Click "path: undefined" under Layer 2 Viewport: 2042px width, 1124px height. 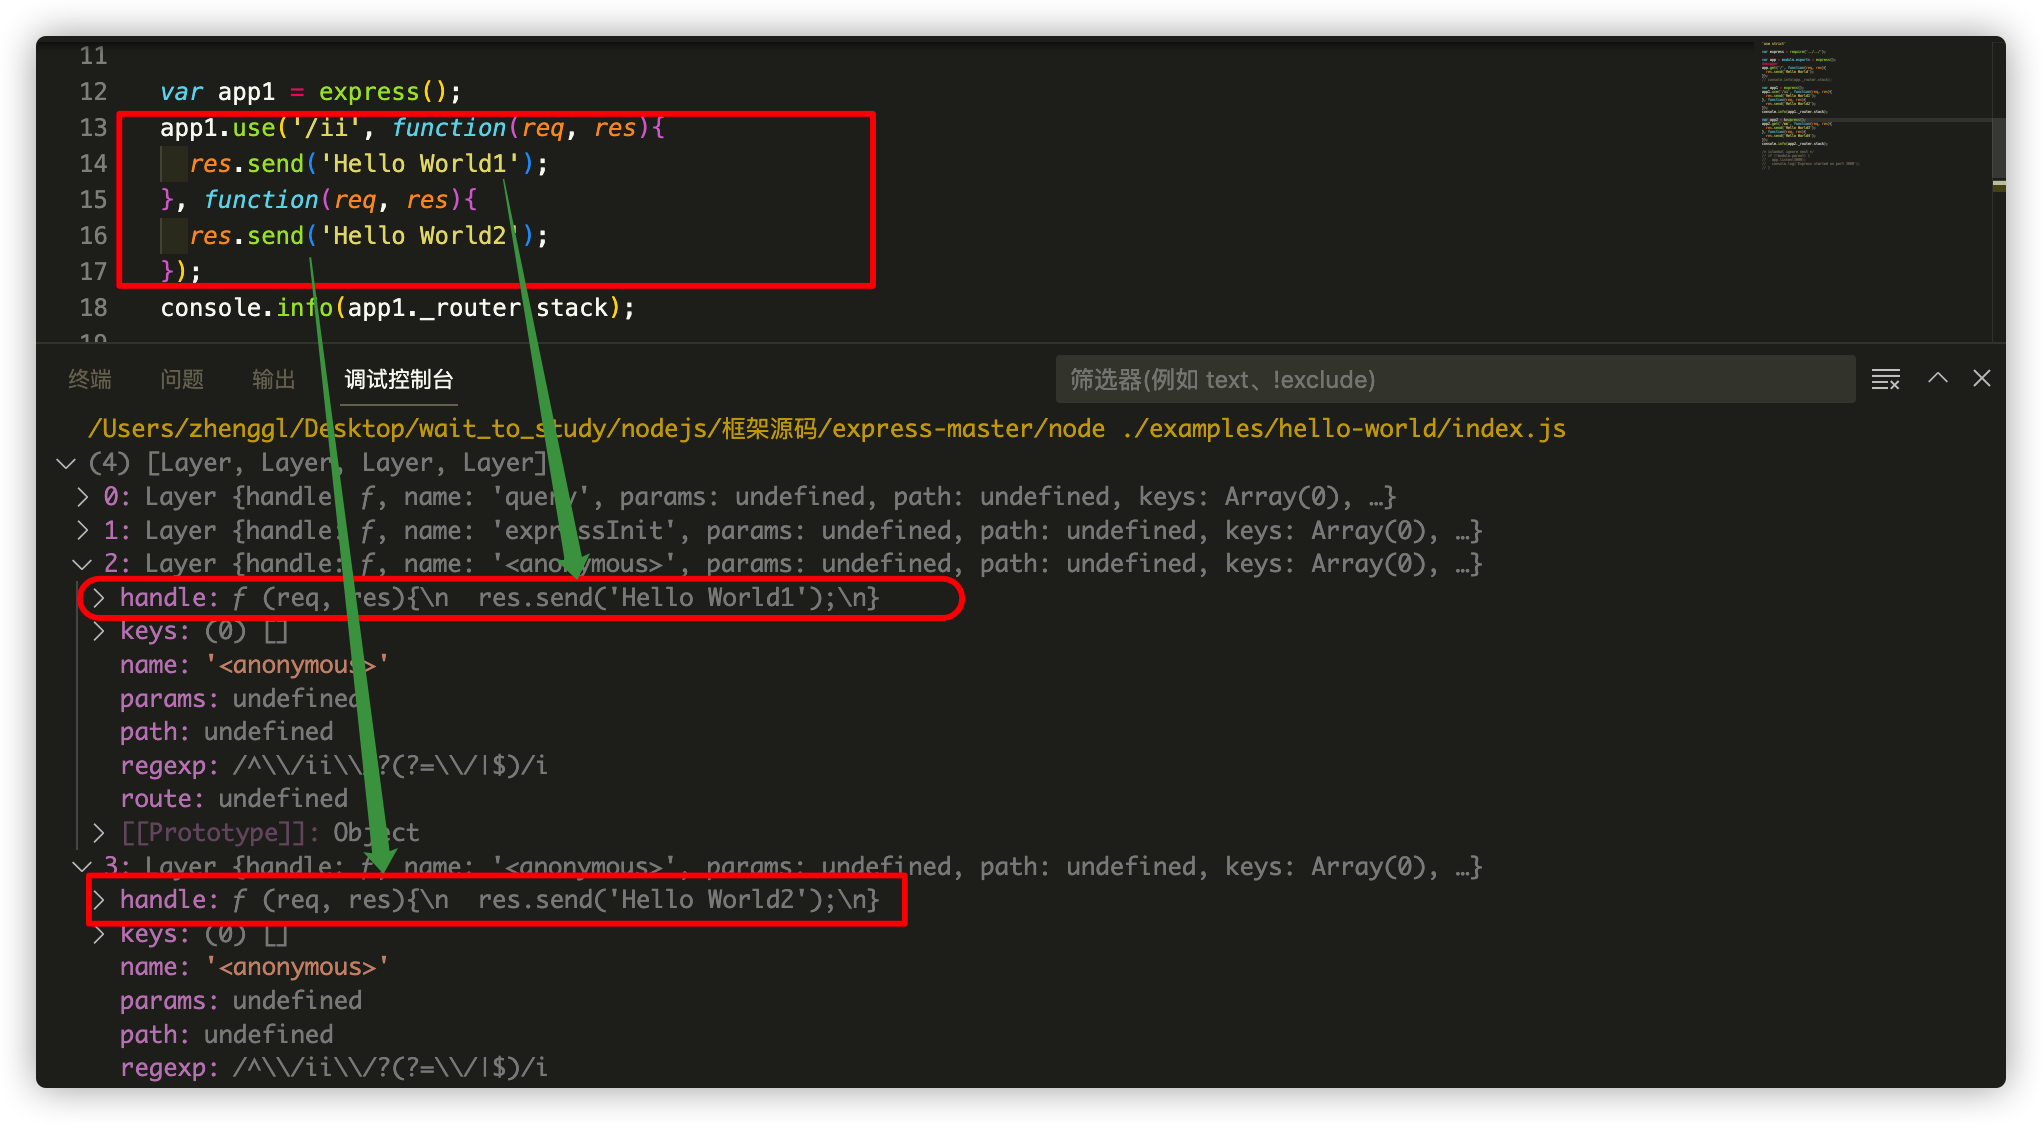(x=227, y=732)
